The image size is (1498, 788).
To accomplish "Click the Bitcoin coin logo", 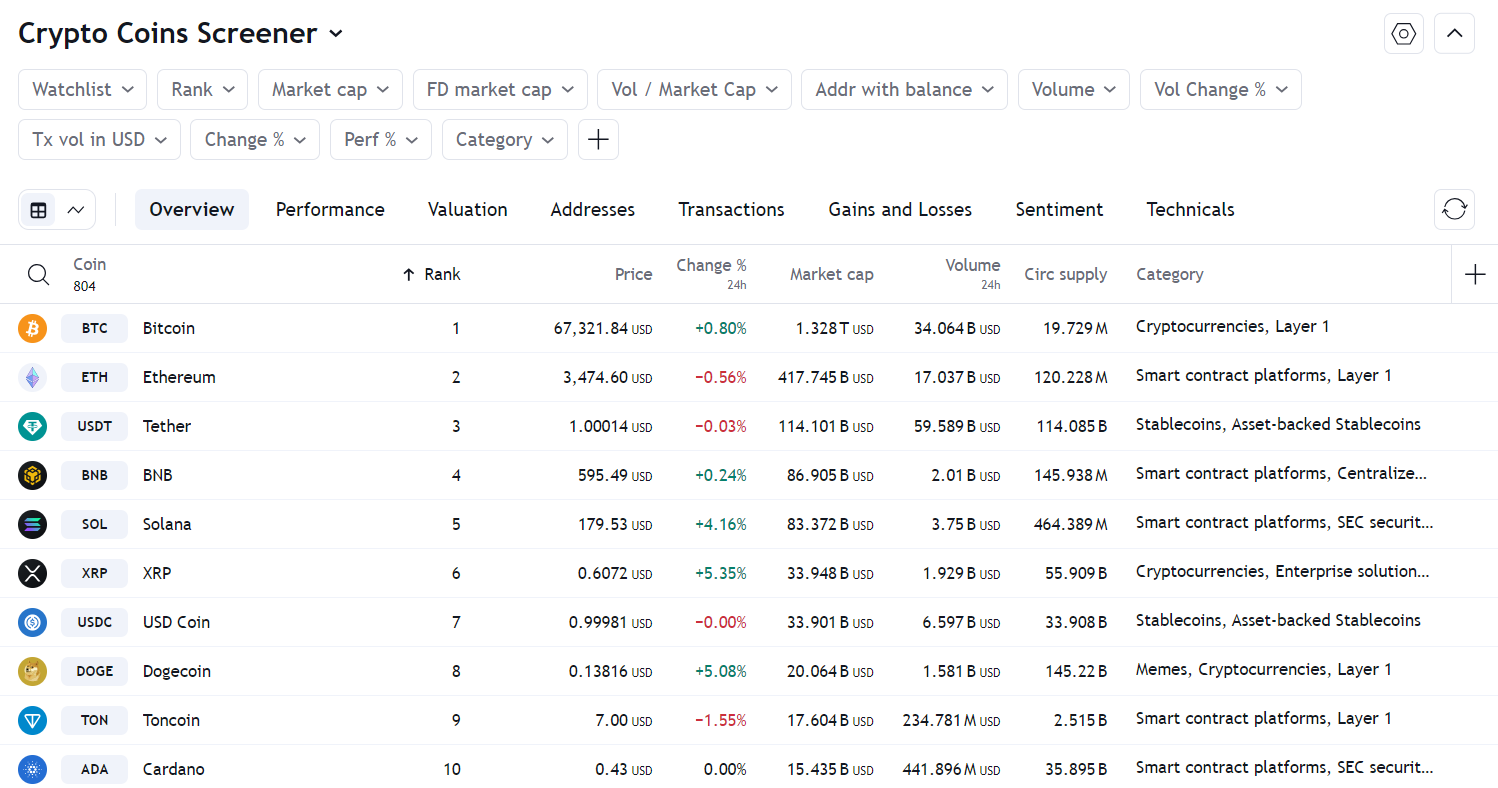I will (33, 328).
